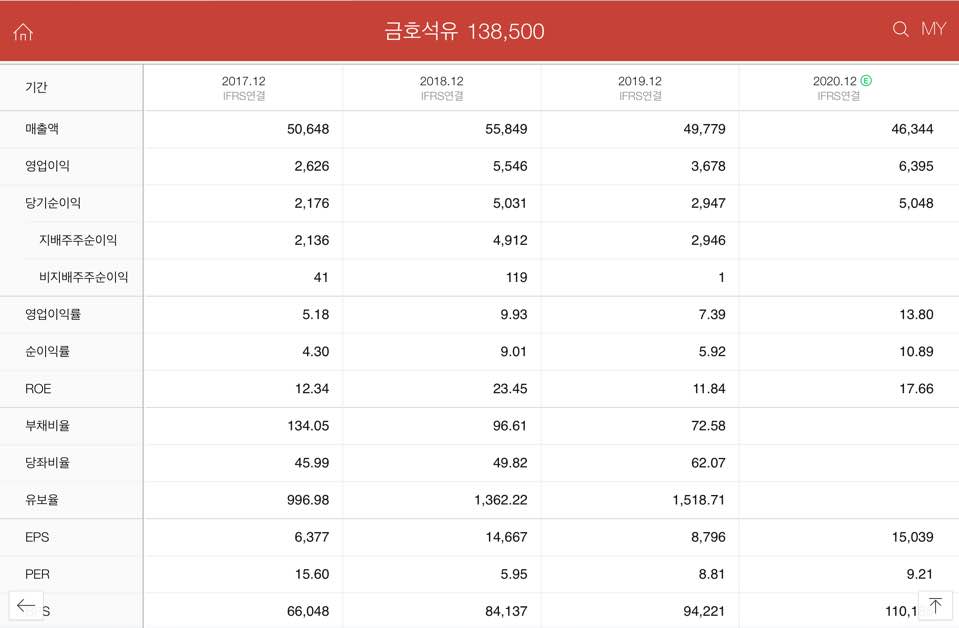Click the 6,395 operating profit estimate

tap(916, 166)
